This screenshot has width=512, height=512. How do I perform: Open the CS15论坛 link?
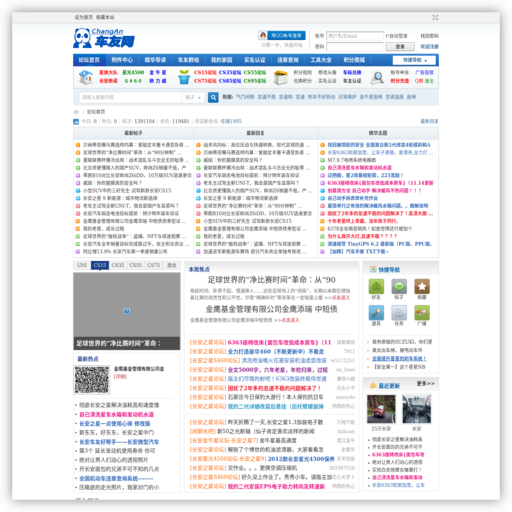coord(205,72)
